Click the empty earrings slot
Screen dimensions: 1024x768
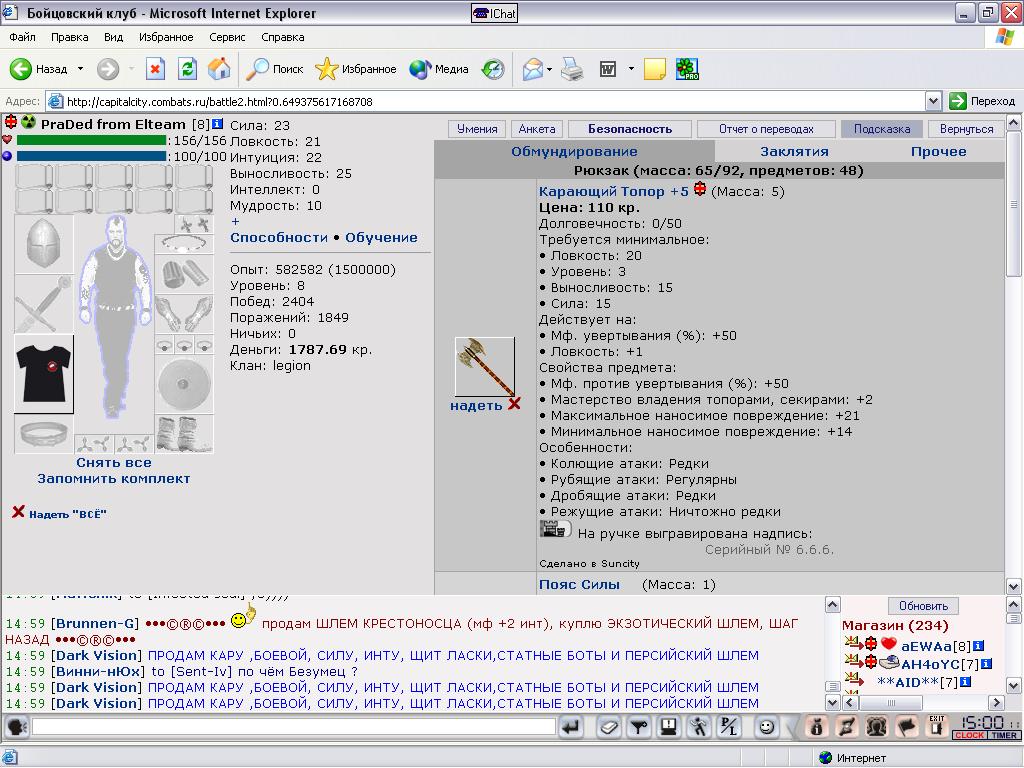(x=194, y=224)
